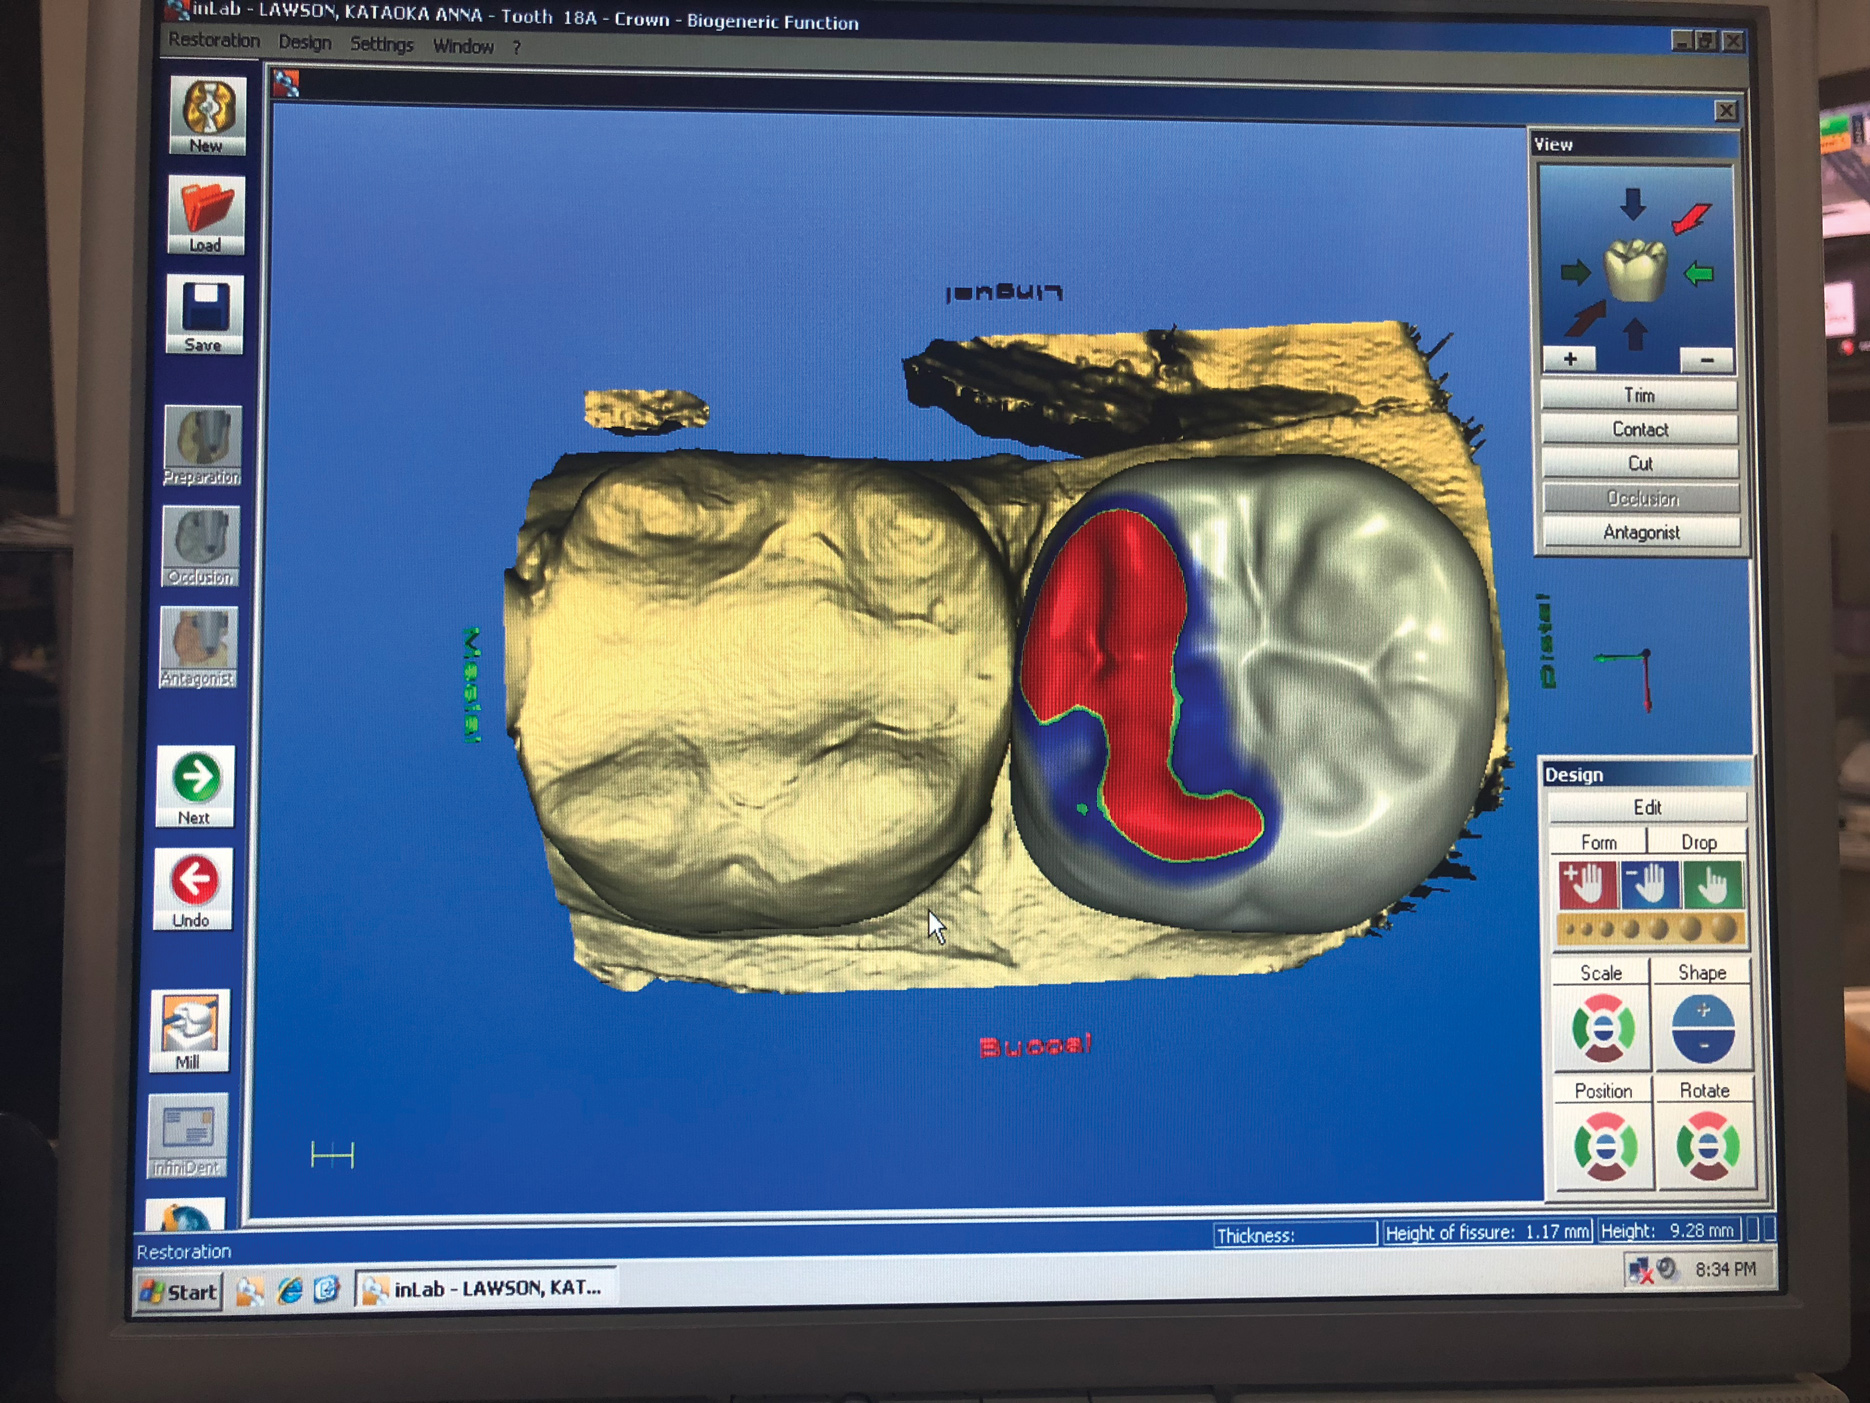Click the Edit button in Design panel
This screenshot has width=1870, height=1403.
[1646, 807]
